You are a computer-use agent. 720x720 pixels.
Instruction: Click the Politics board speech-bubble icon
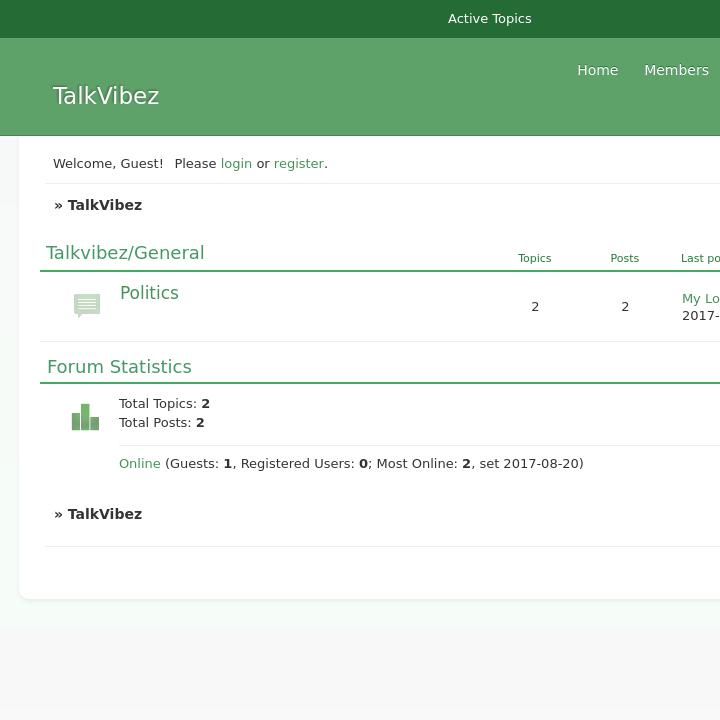click(x=87, y=305)
